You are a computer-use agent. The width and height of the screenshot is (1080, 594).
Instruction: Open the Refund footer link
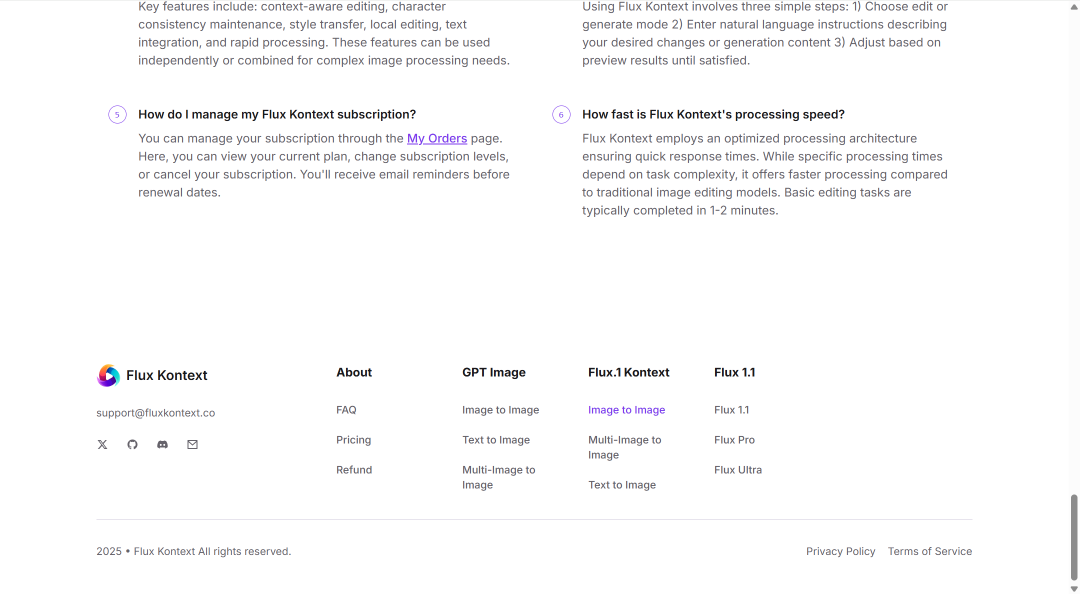tap(354, 470)
